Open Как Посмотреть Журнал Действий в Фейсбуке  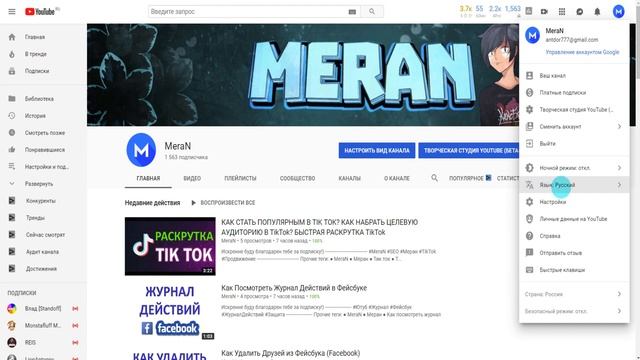(x=294, y=288)
